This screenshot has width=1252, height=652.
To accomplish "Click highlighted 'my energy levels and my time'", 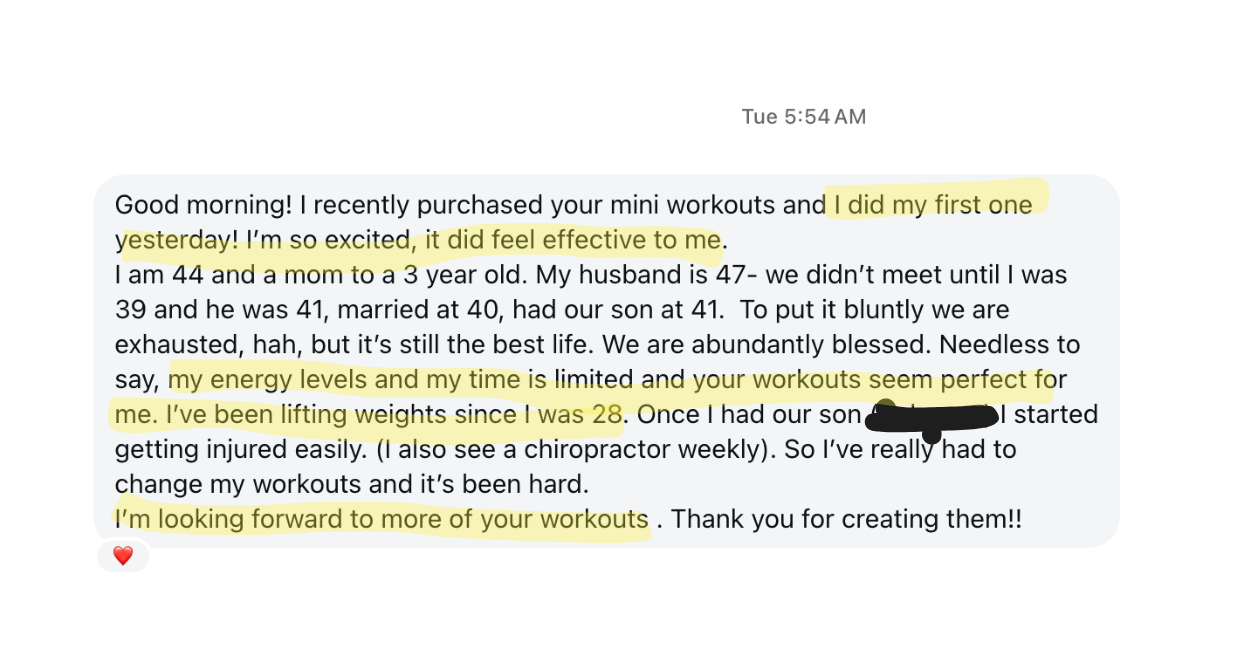I will click(x=345, y=380).
